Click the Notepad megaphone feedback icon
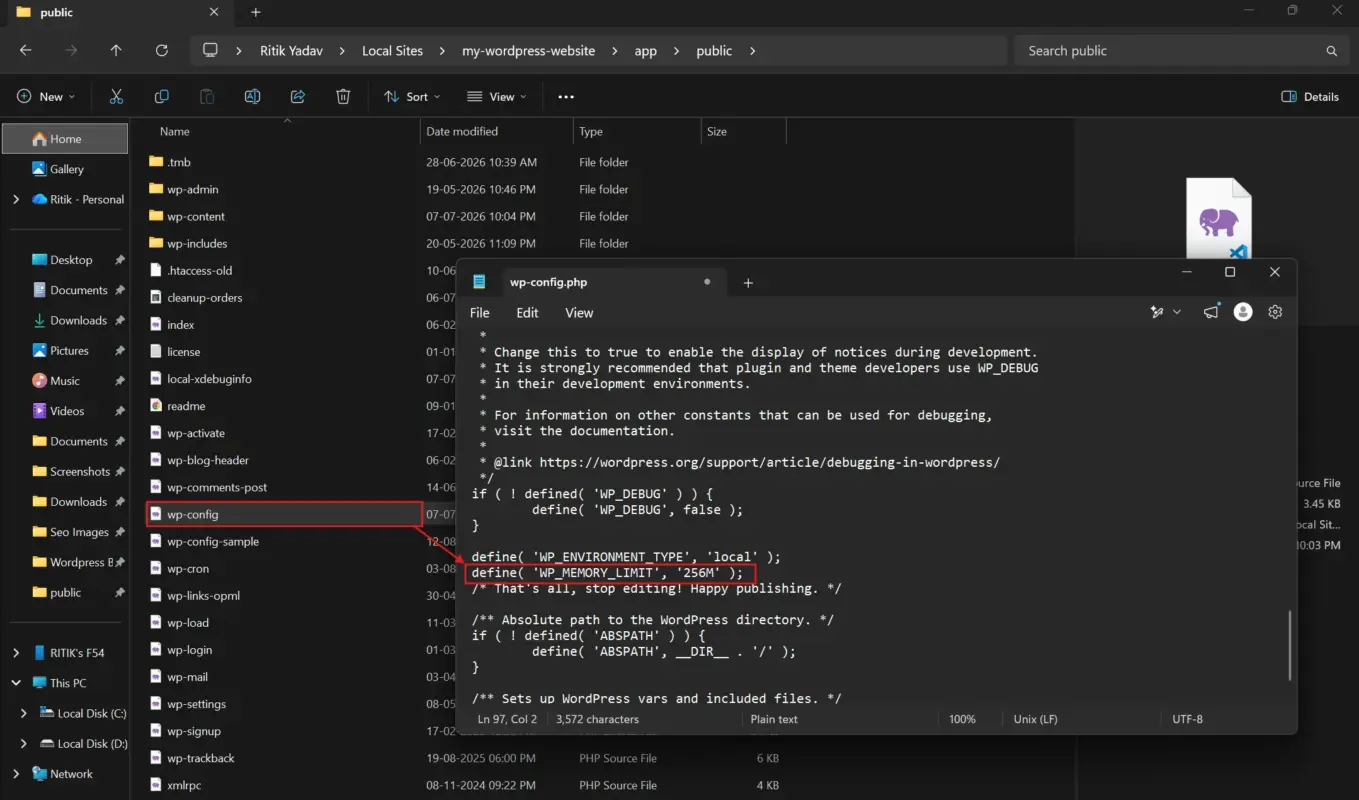 [x=1211, y=312]
